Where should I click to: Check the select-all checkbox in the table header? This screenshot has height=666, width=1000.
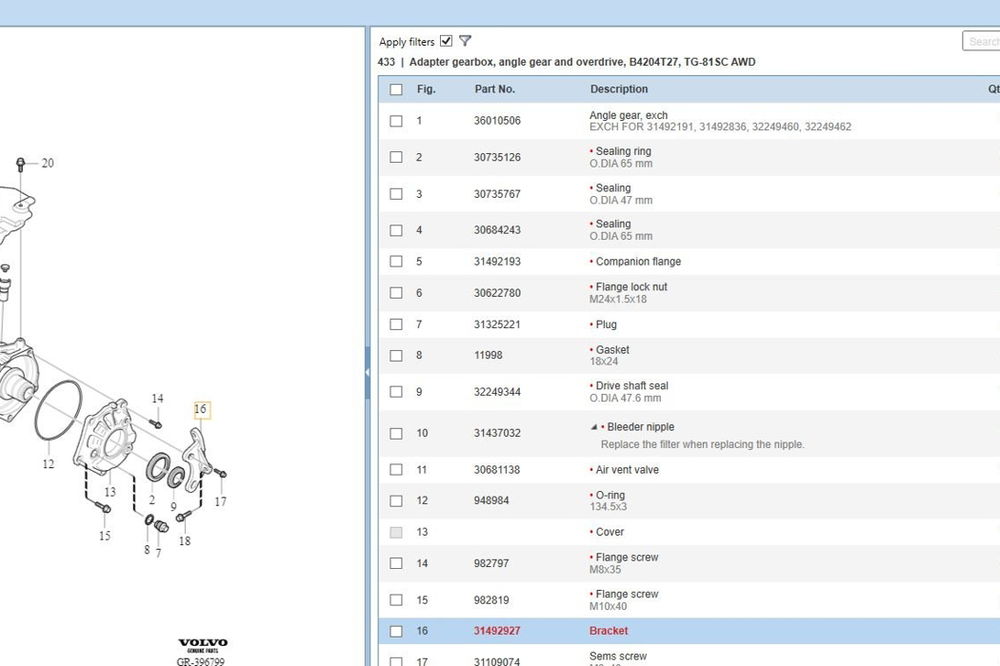tap(396, 89)
